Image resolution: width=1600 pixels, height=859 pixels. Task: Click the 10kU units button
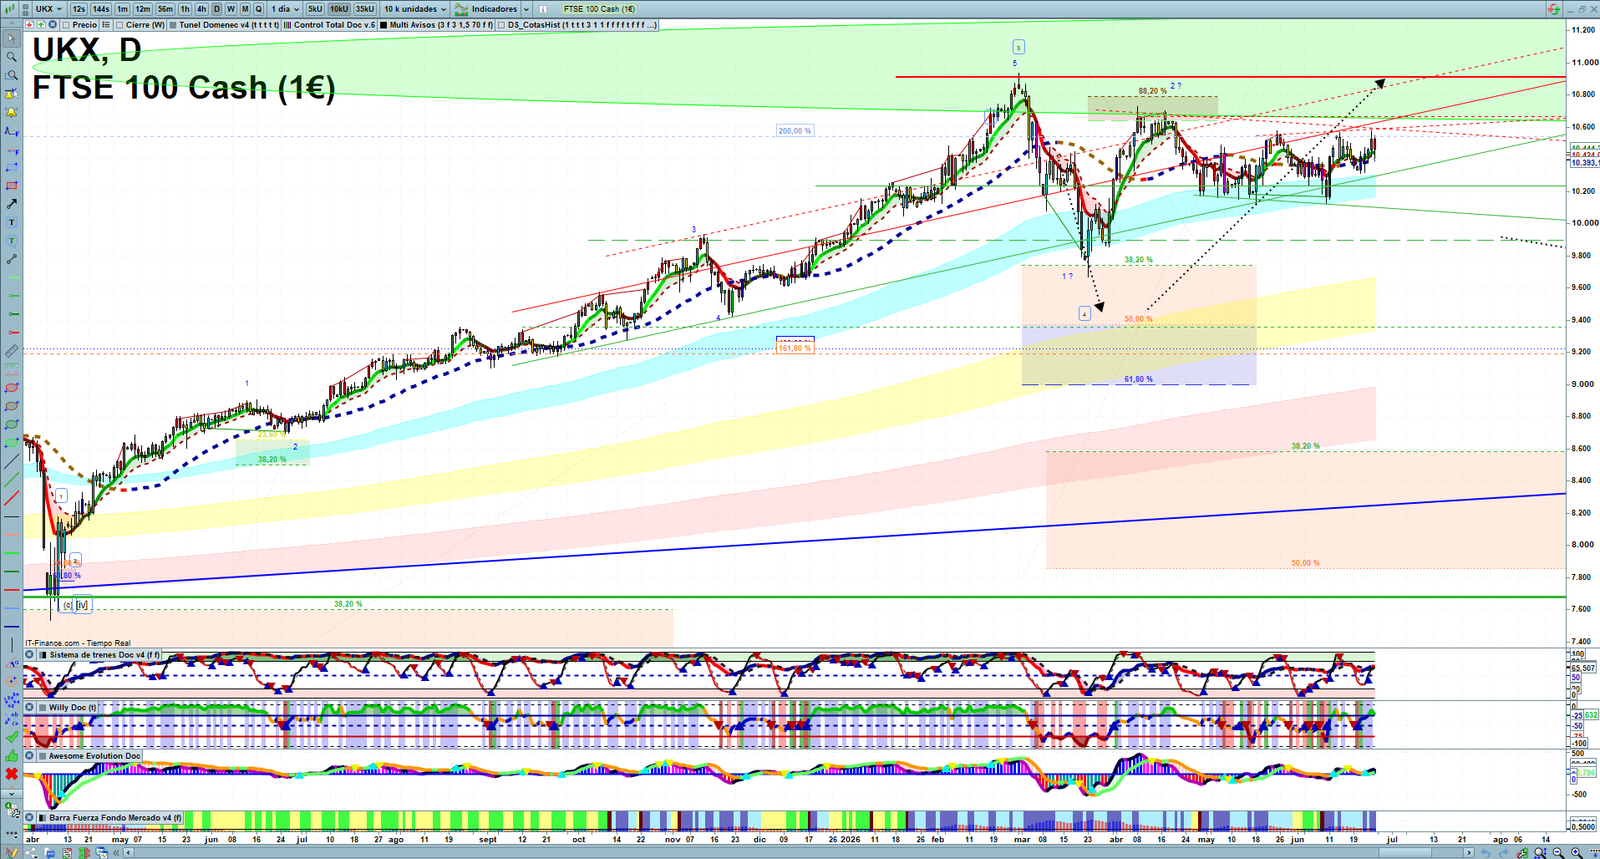(339, 9)
